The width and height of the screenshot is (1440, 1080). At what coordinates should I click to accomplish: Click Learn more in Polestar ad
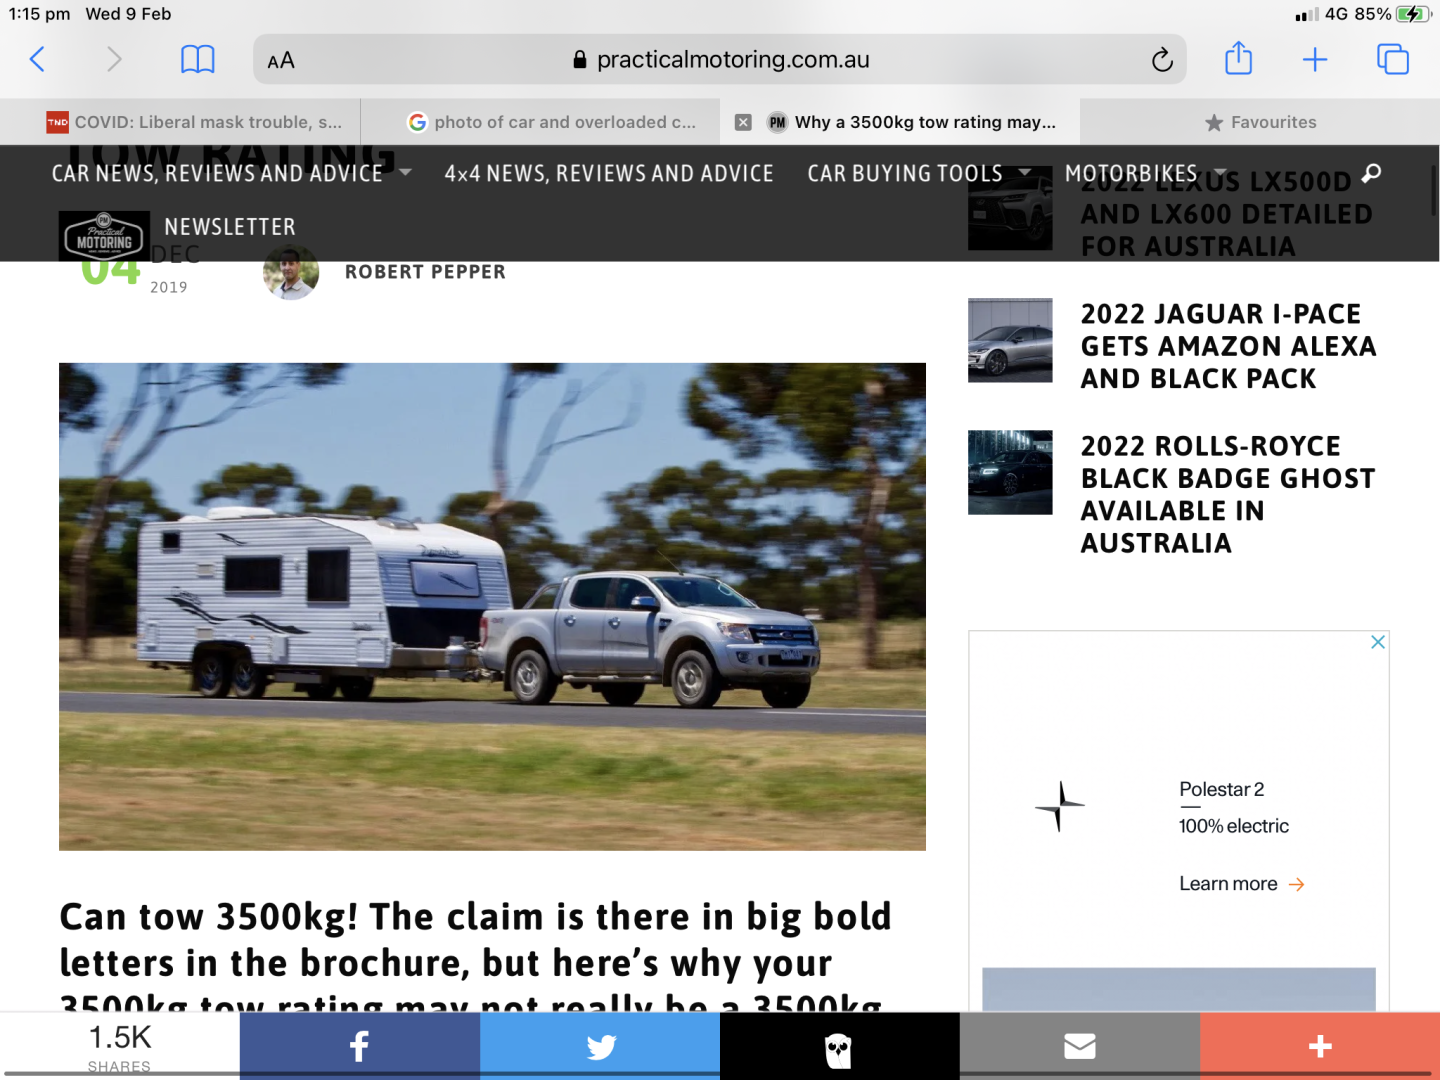click(1241, 884)
